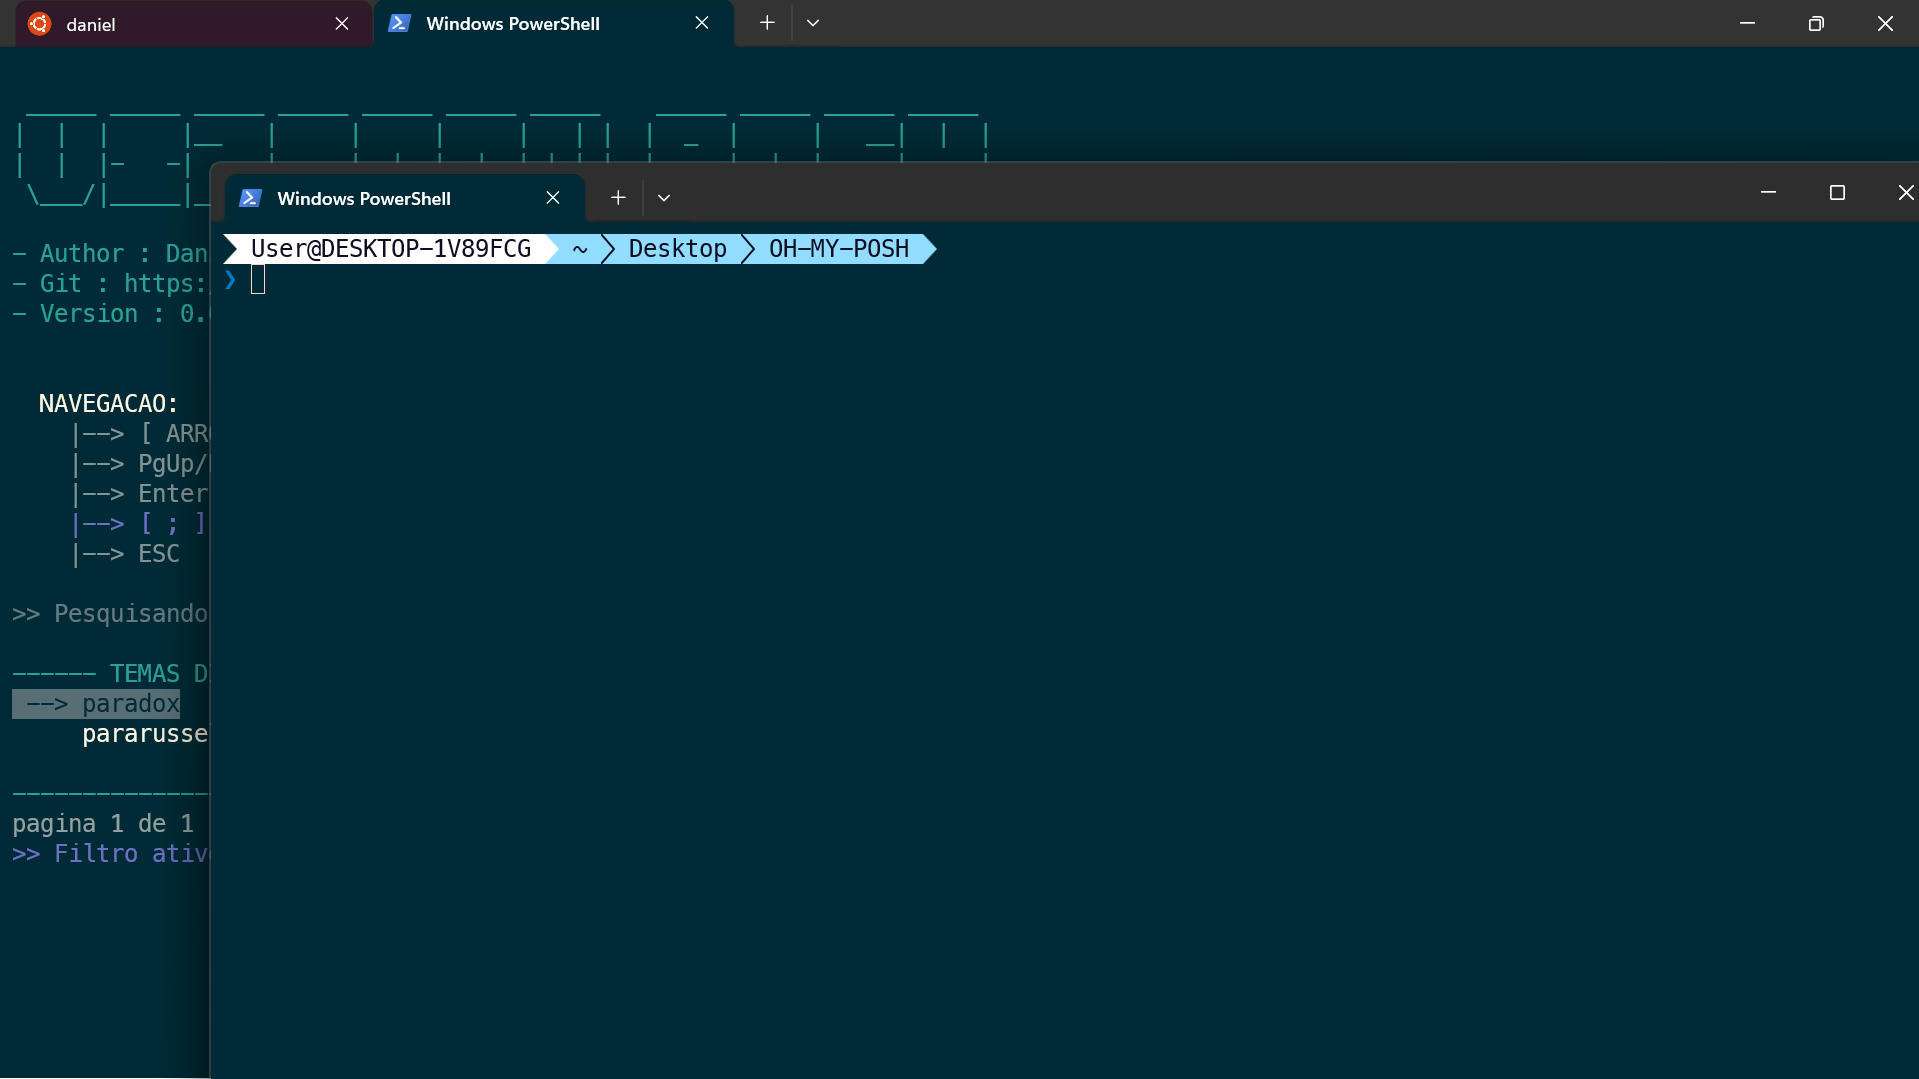Switch to the daniel tab in back window
Viewport: 1919px width, 1079px height.
tap(193, 24)
